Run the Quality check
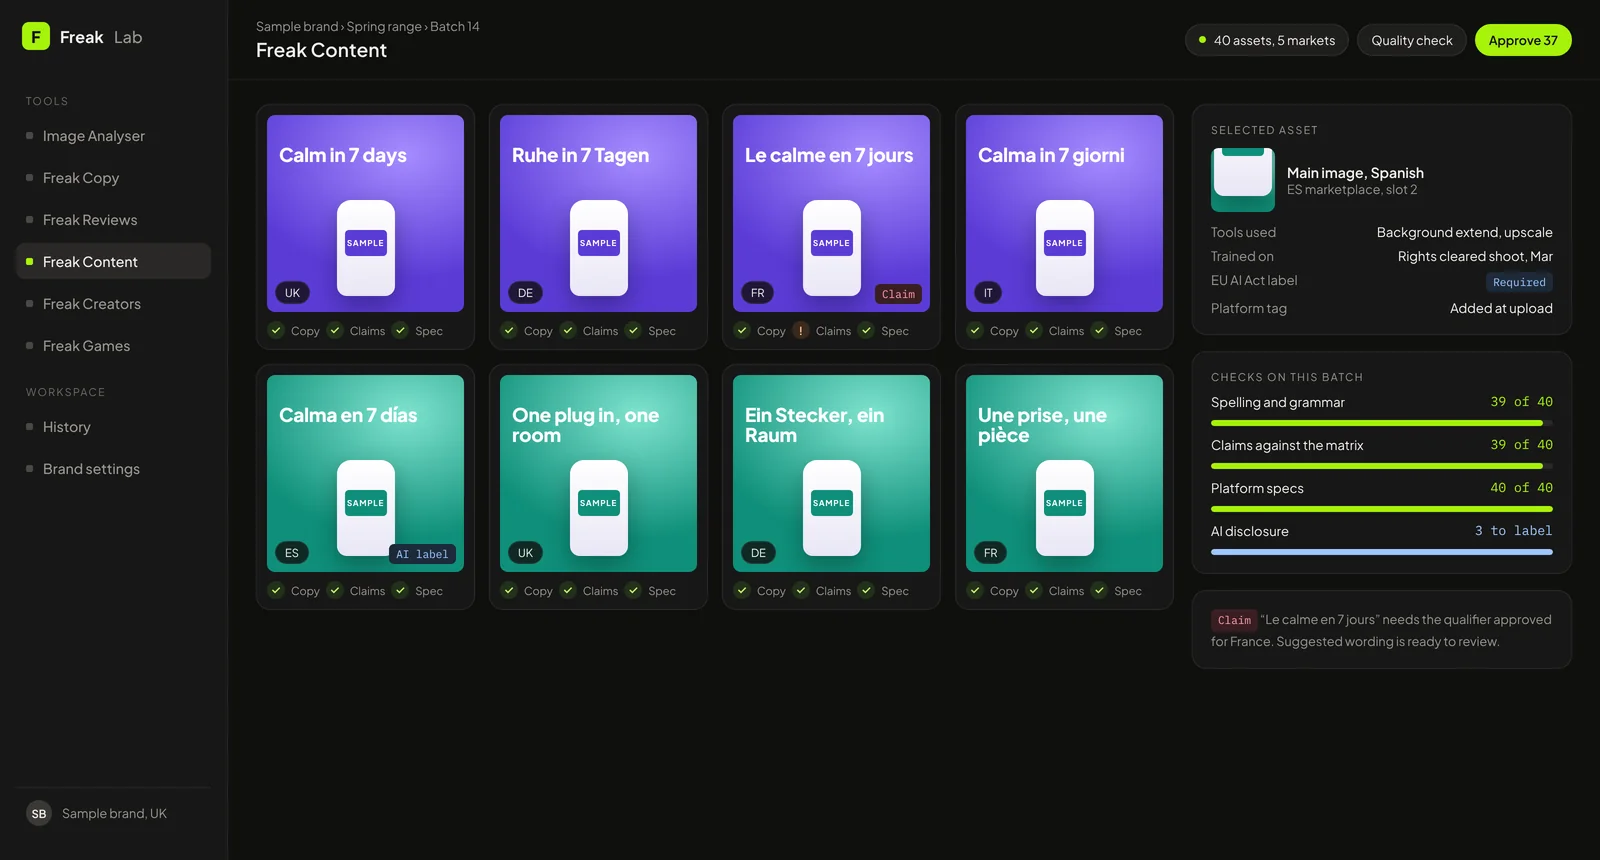The height and width of the screenshot is (860, 1600). [x=1412, y=40]
